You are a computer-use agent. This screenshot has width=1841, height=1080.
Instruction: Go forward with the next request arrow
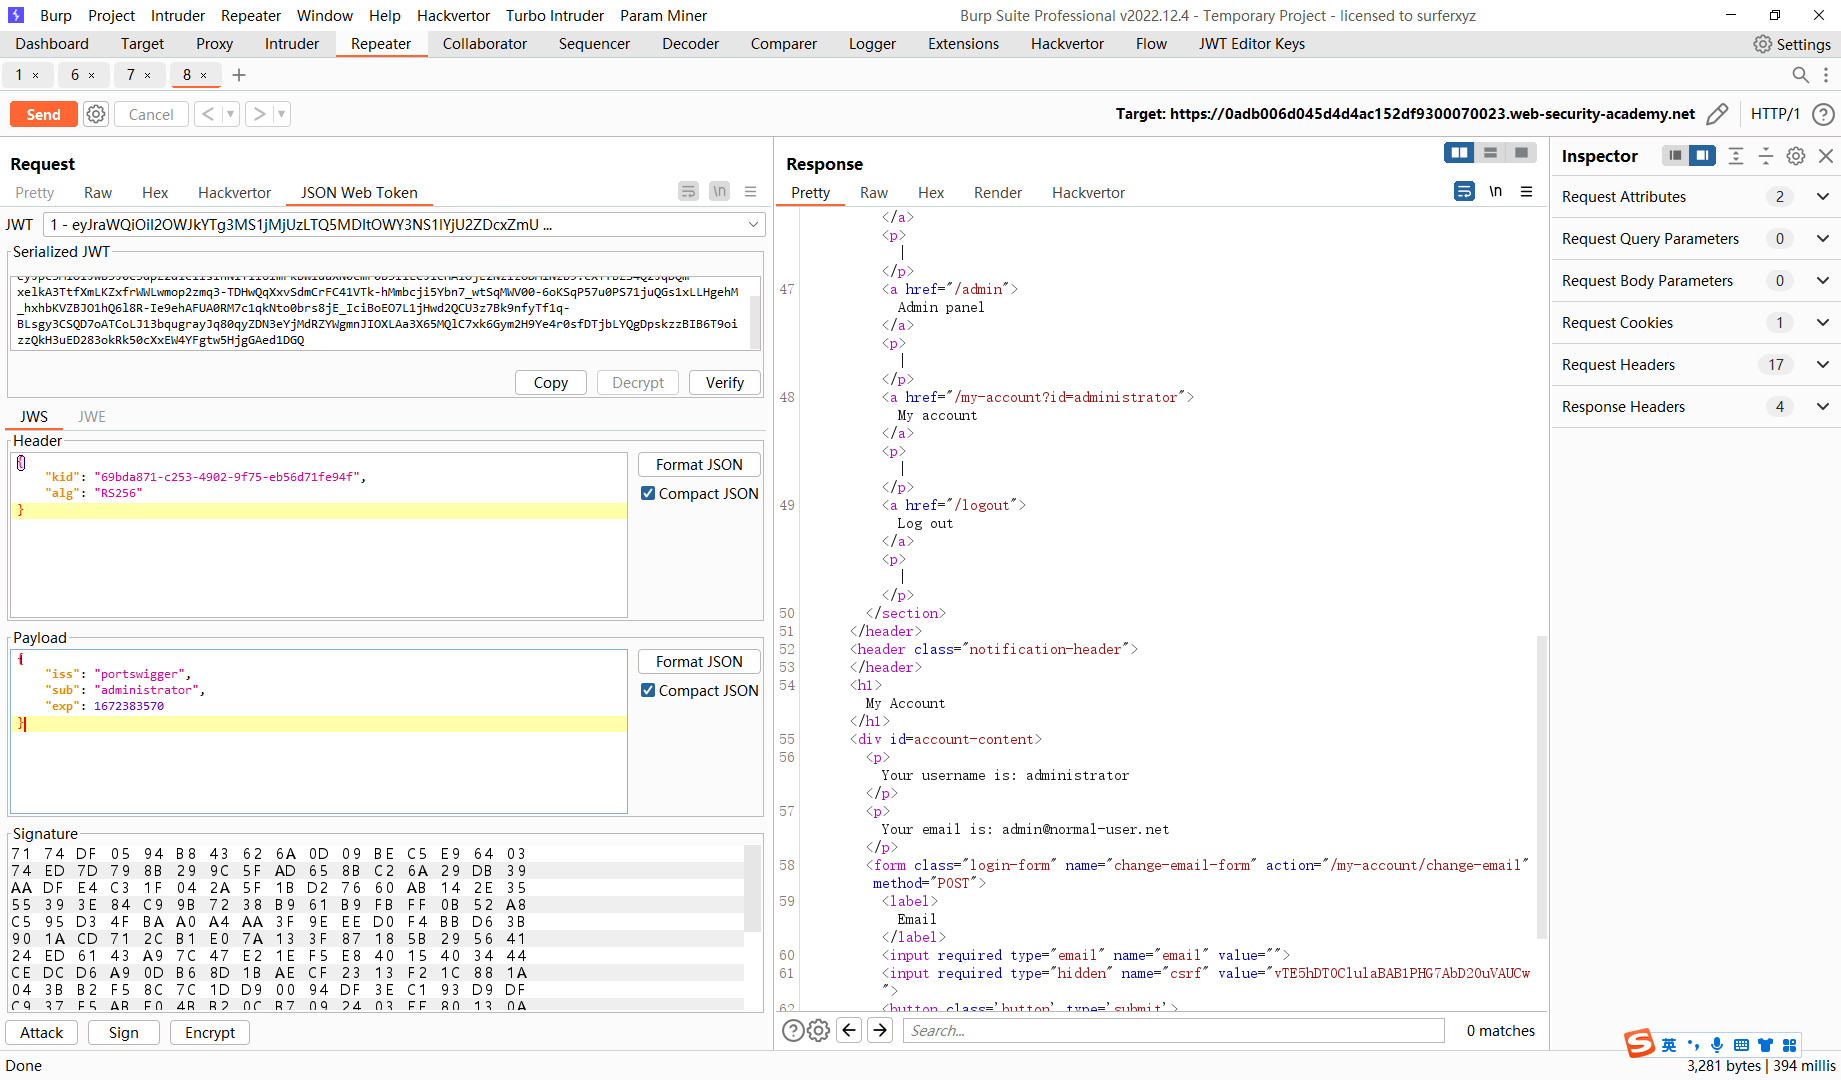pyautogui.click(x=259, y=114)
